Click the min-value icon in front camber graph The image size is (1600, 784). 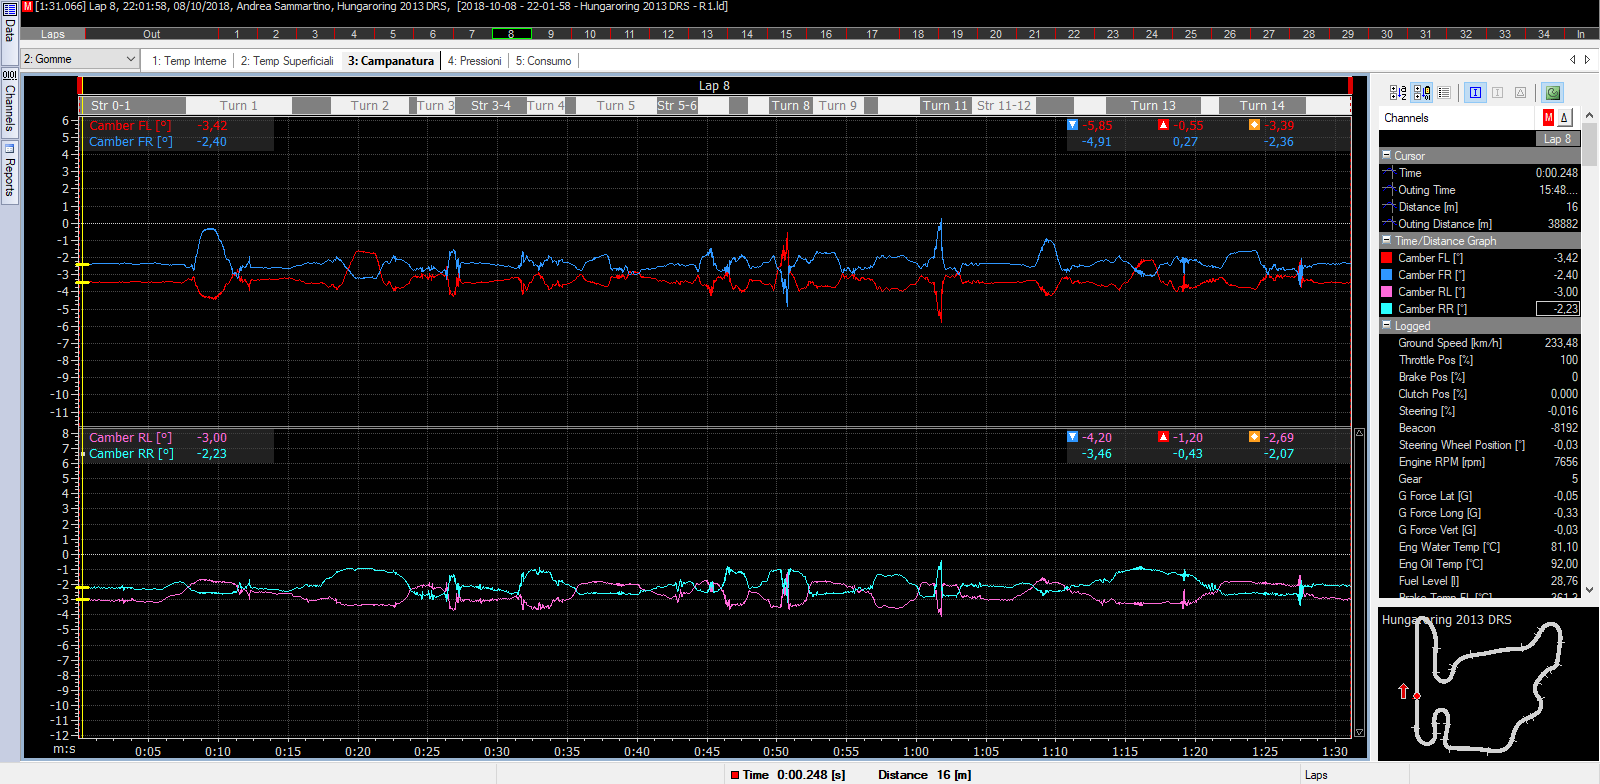[1073, 125]
